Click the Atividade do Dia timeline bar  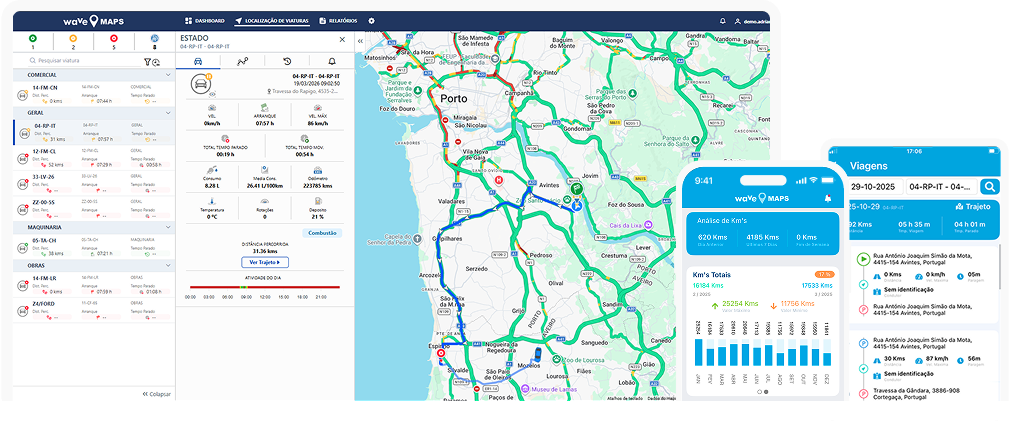265,287
